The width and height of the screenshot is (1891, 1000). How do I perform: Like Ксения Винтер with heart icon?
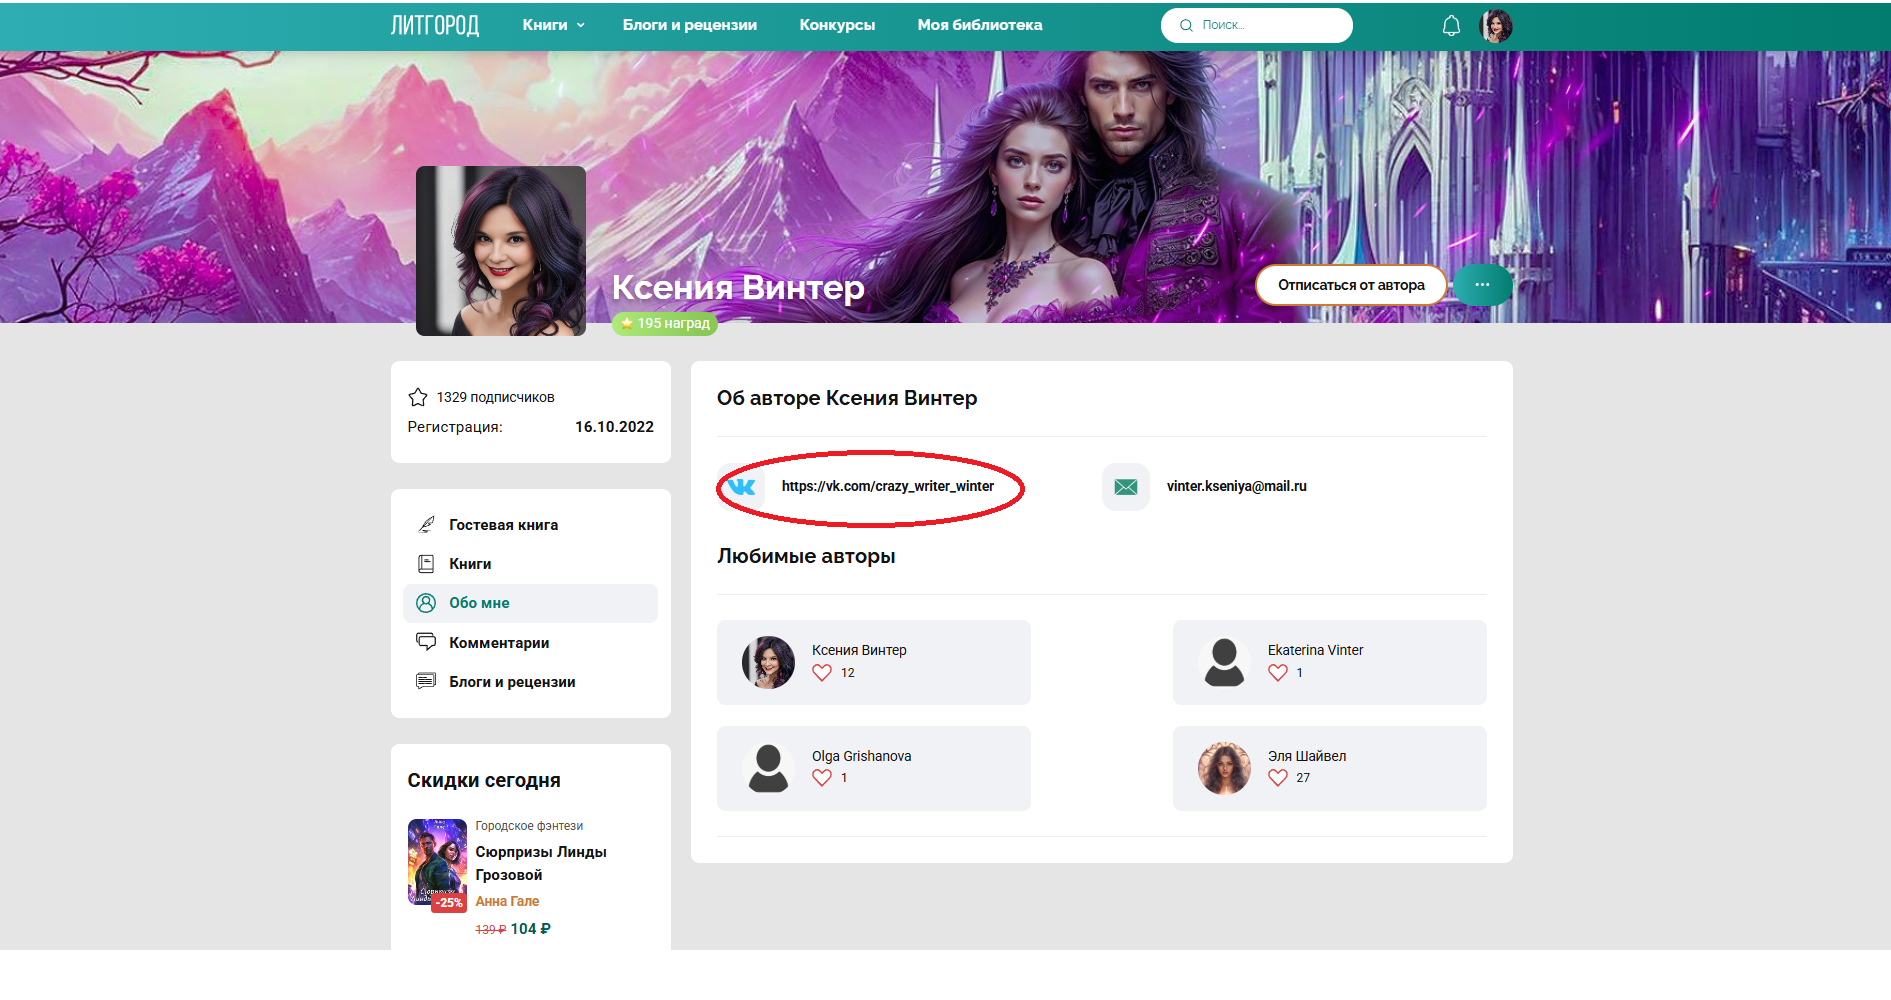(822, 673)
